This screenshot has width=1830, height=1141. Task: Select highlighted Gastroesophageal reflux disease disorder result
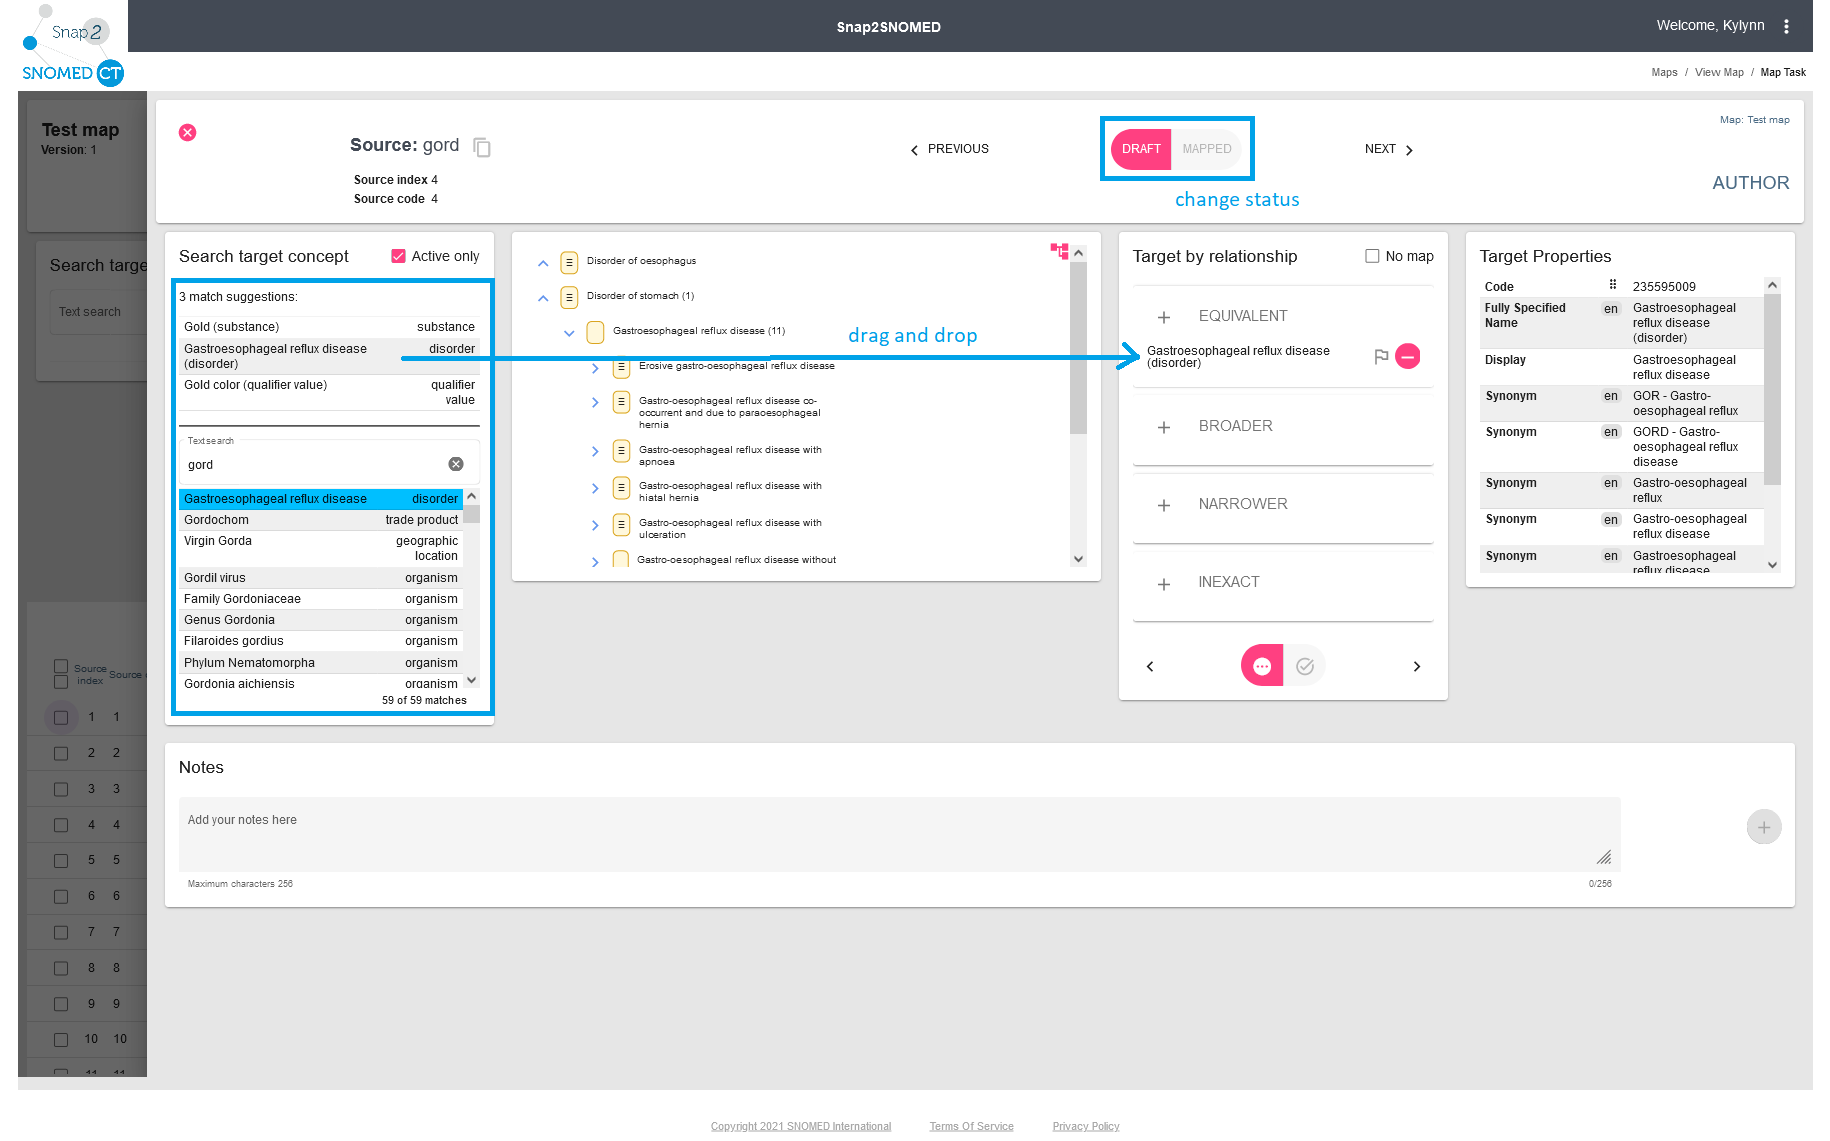click(320, 499)
